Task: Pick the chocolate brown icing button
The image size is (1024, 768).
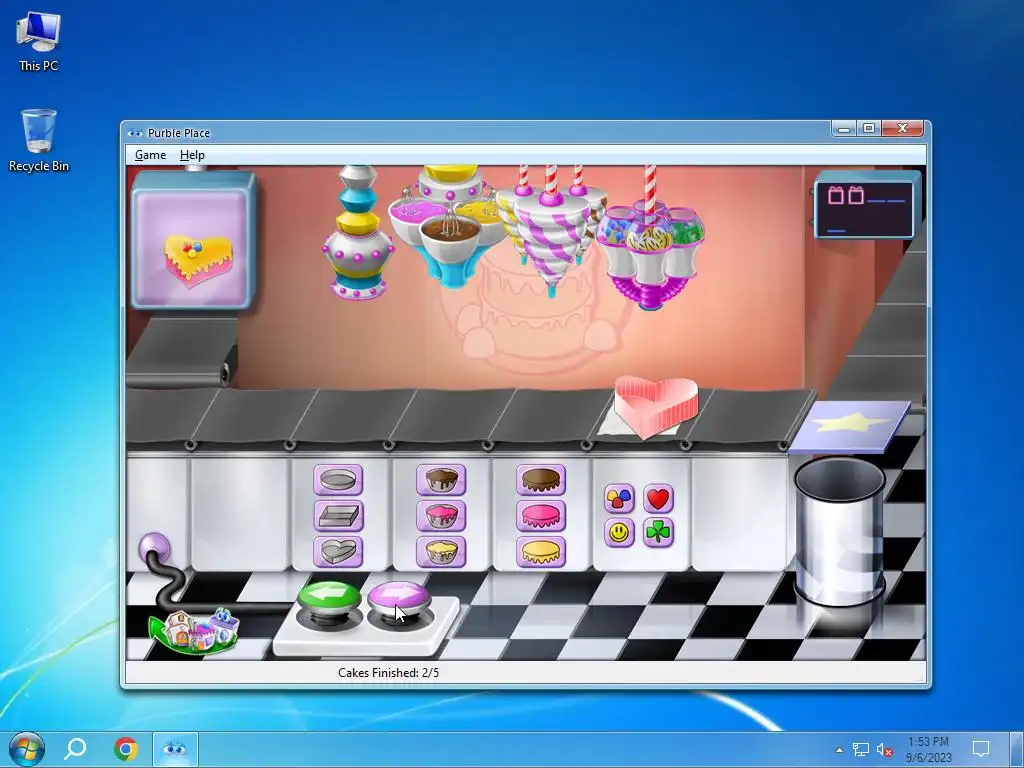Action: coord(541,480)
